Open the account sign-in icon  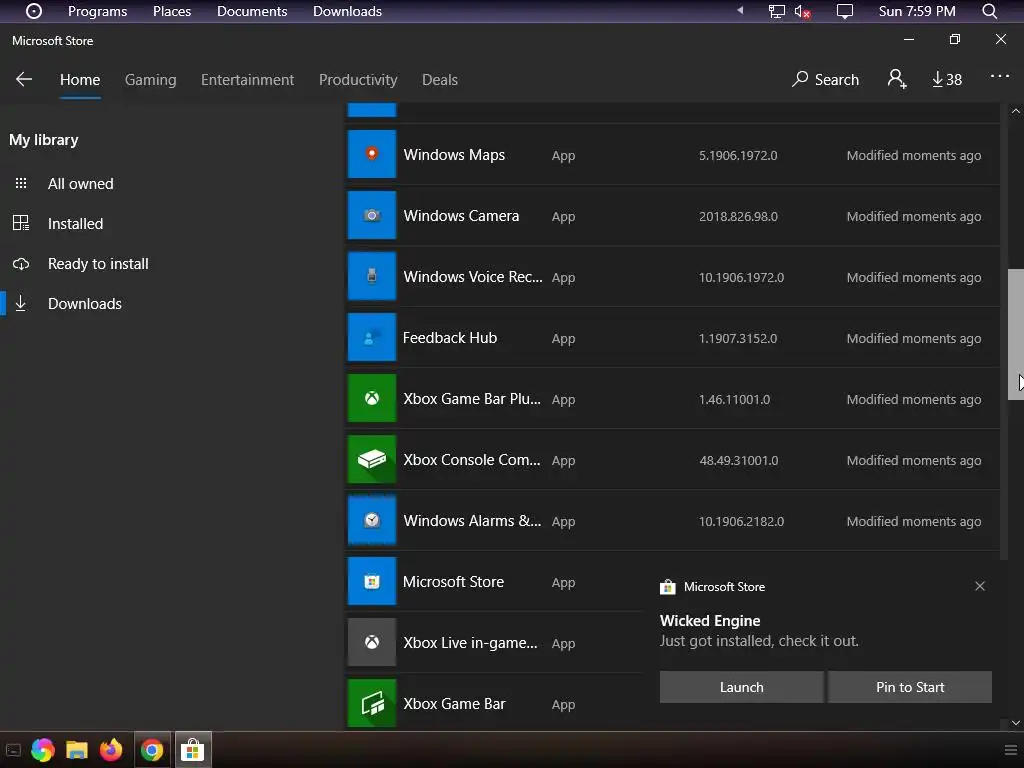(x=897, y=79)
